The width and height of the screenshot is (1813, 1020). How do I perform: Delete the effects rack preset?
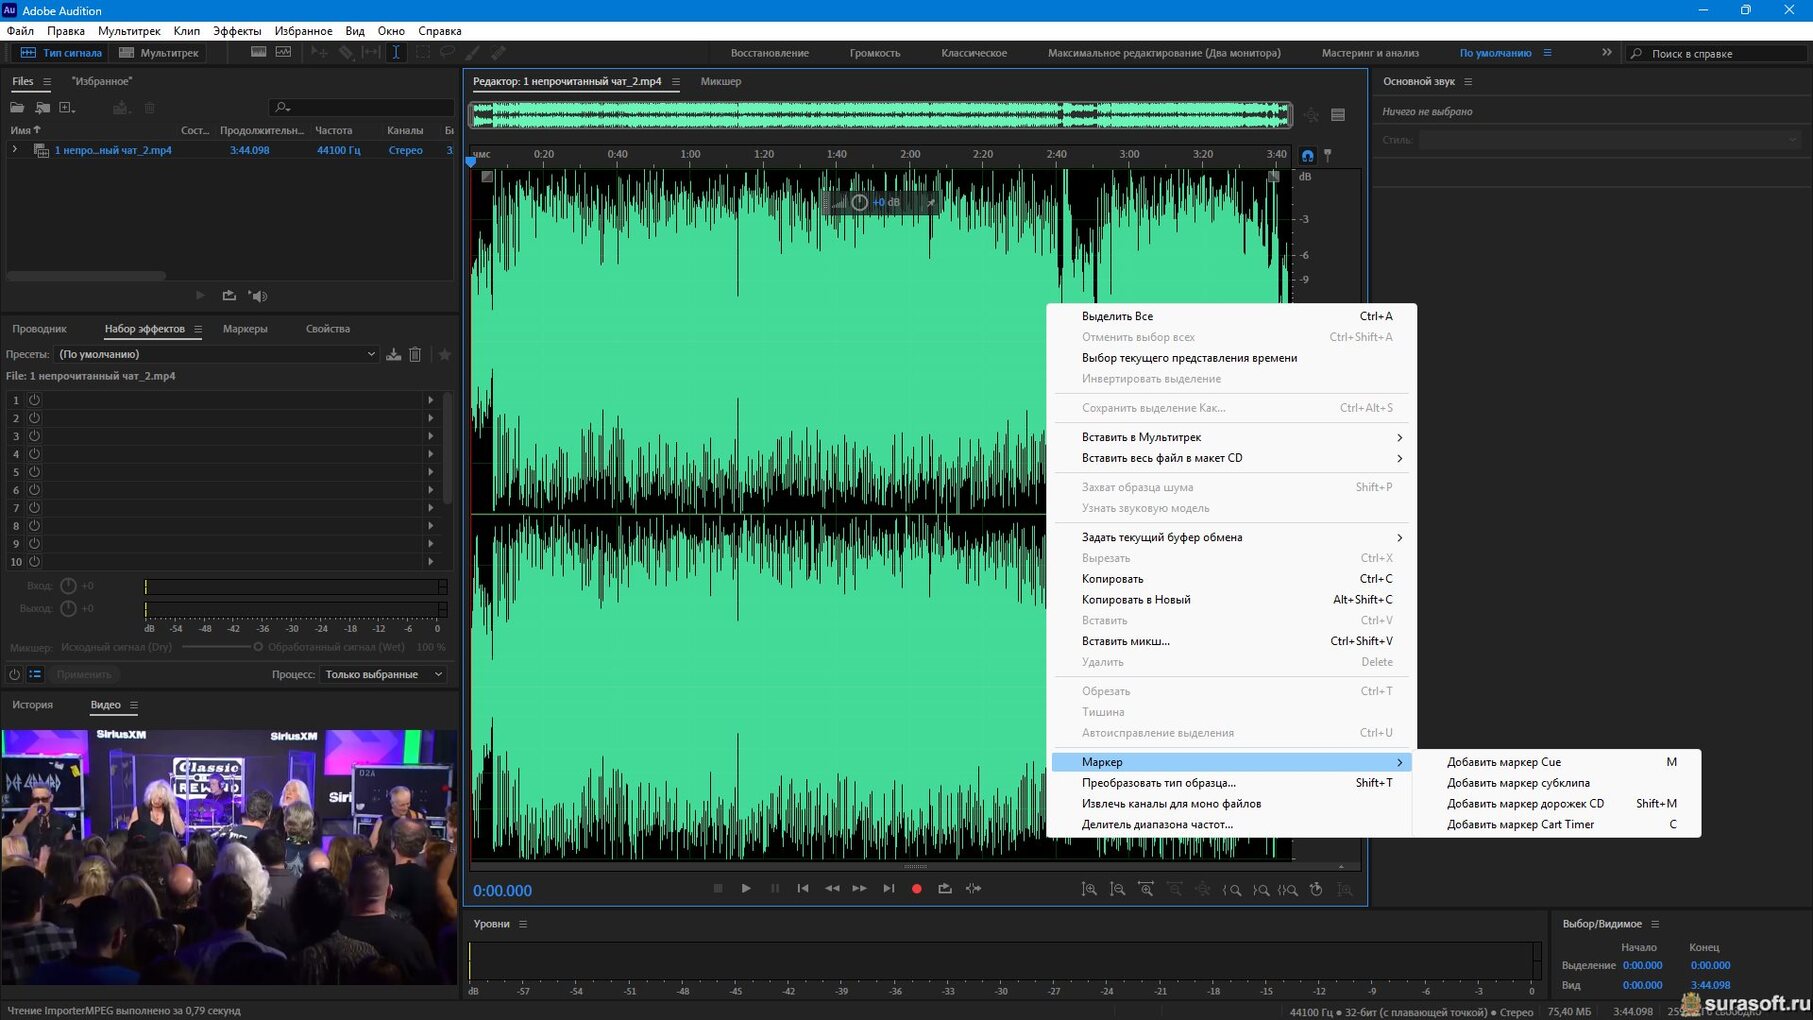(x=416, y=354)
